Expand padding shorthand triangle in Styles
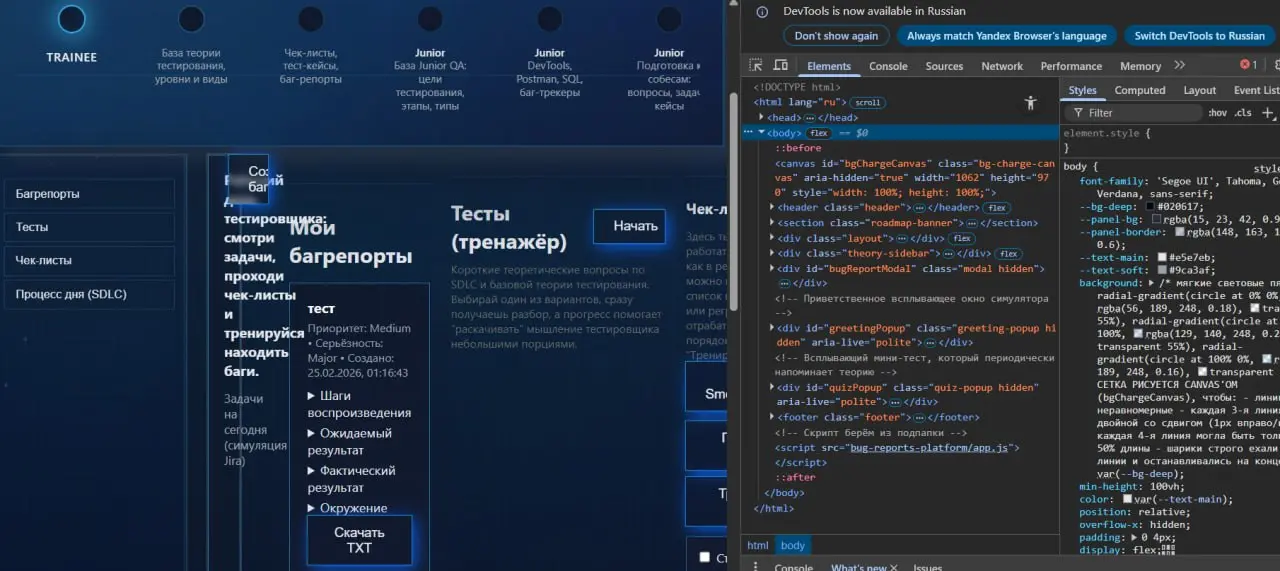1280x571 pixels. 1133,537
